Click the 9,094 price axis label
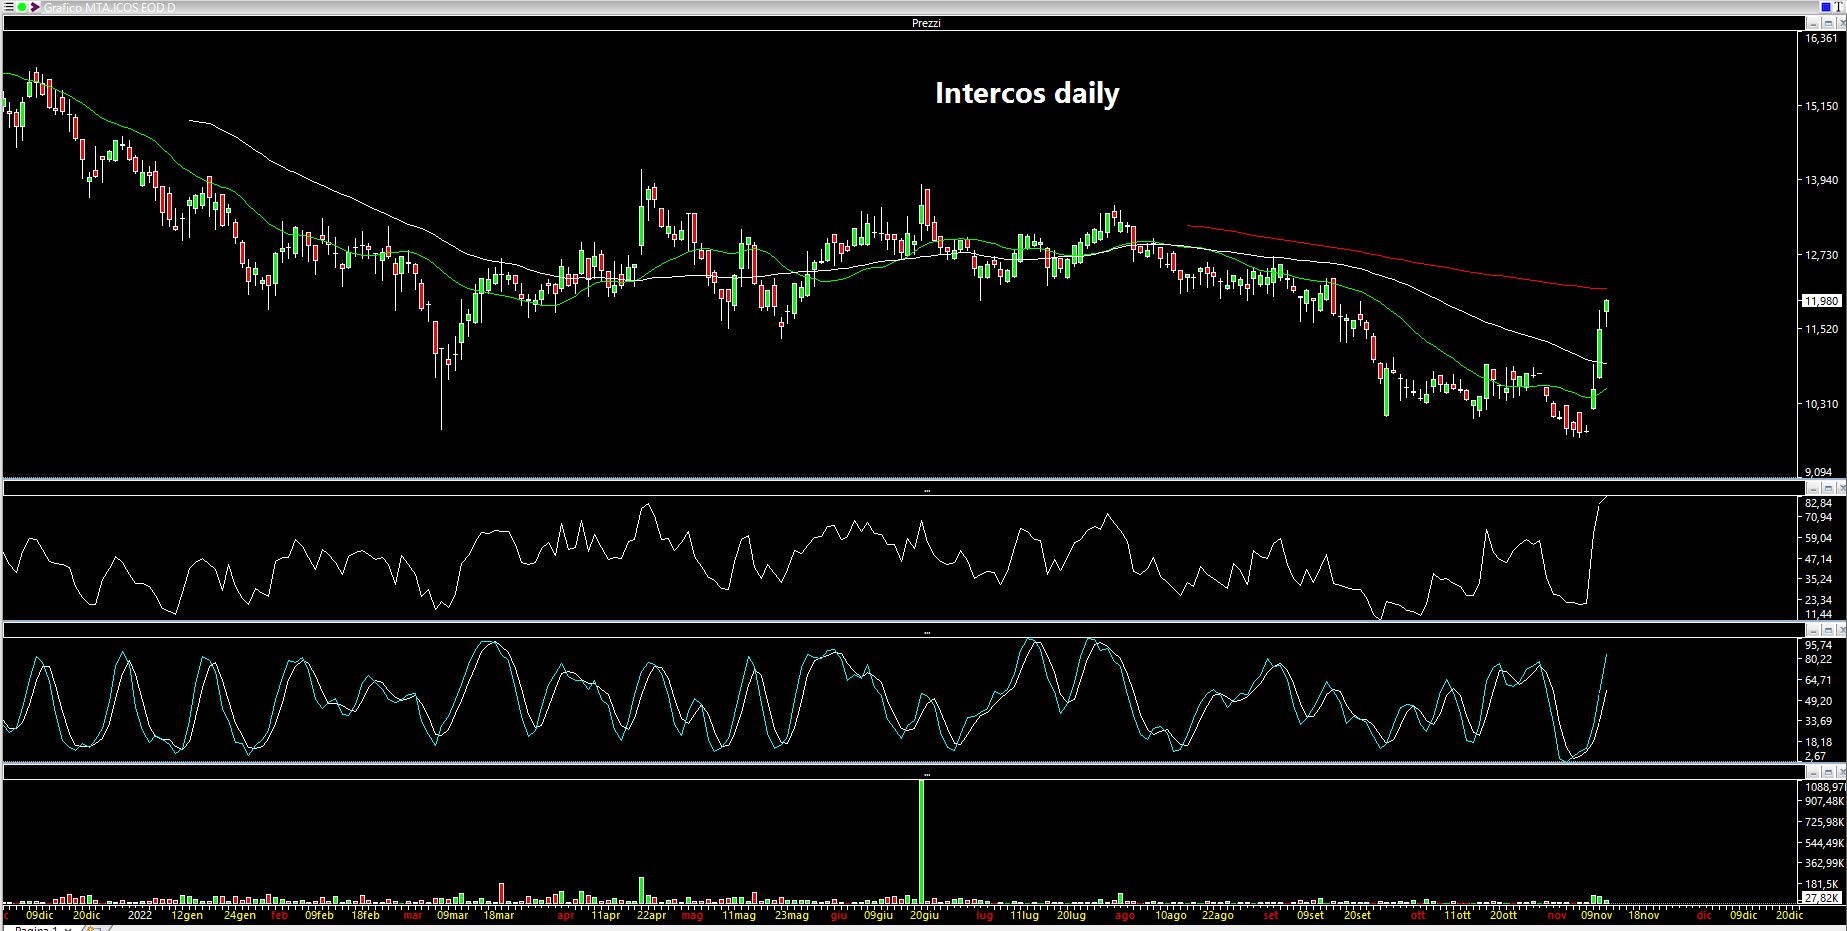Screen dimensions: 1847x931 [x=1820, y=471]
